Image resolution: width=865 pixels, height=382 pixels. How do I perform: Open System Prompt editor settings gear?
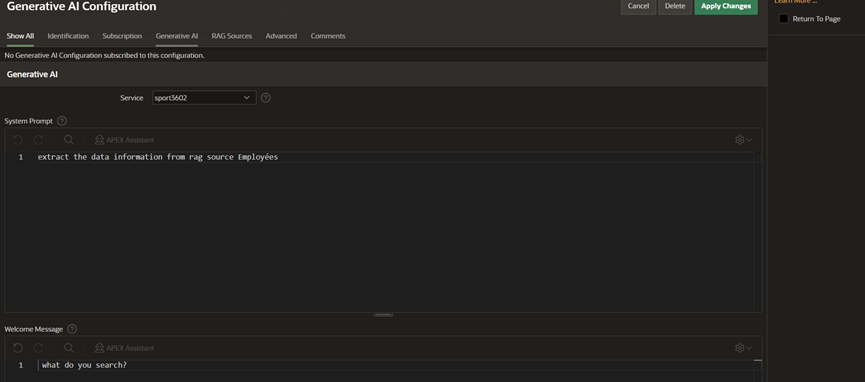click(x=743, y=140)
